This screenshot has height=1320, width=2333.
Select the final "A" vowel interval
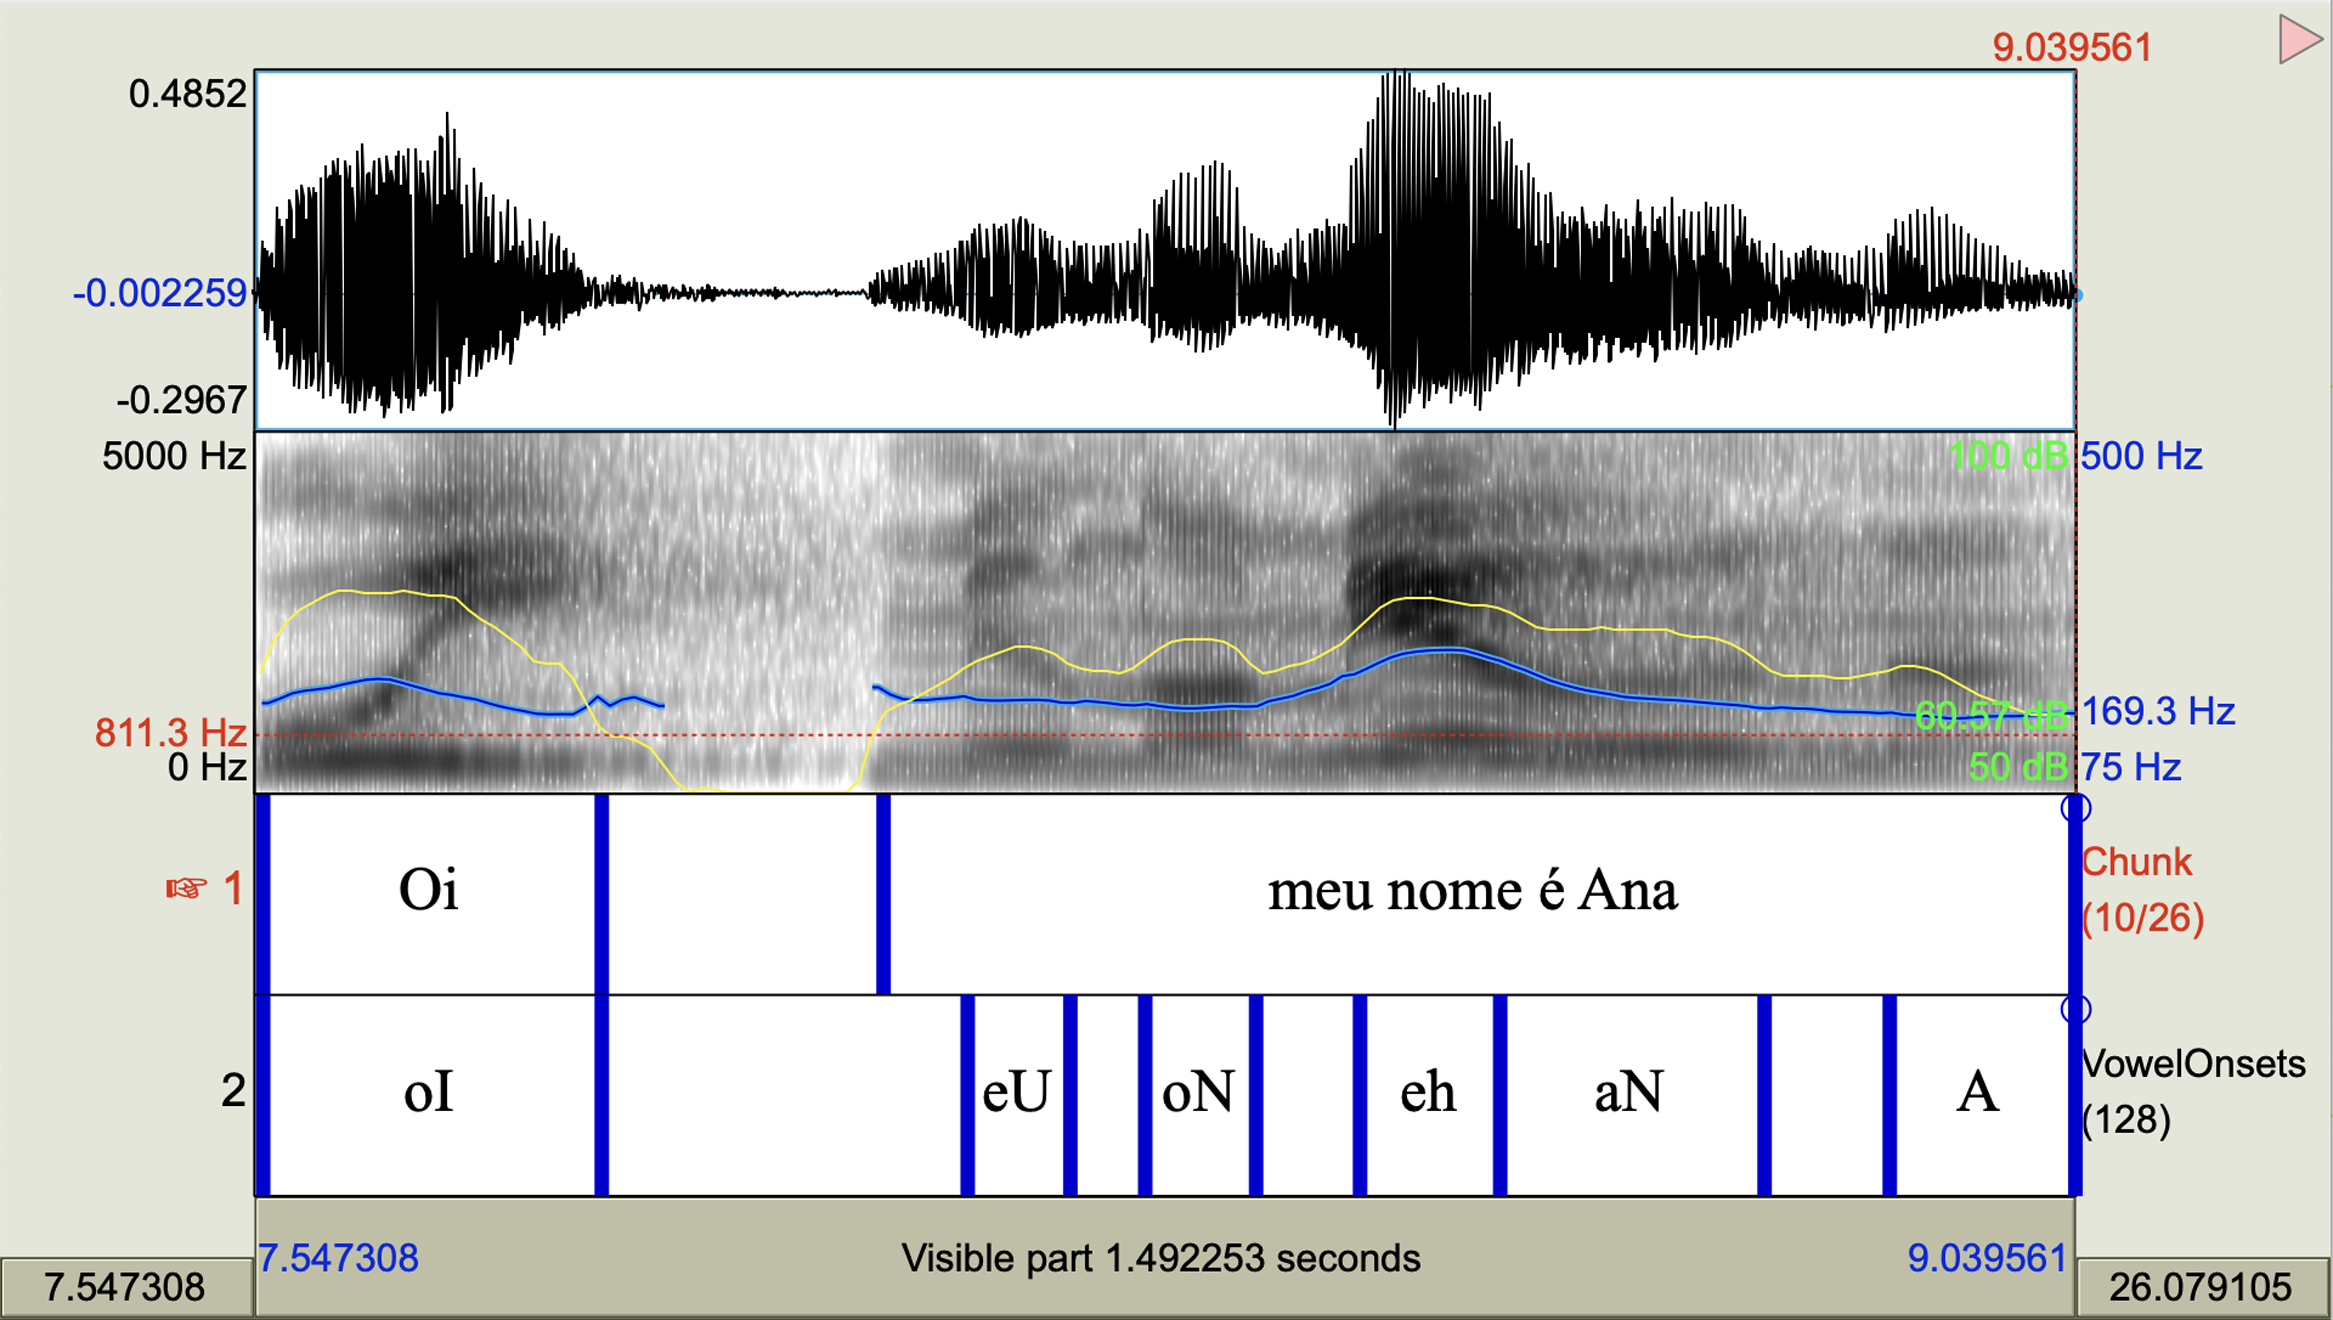click(x=1978, y=1092)
